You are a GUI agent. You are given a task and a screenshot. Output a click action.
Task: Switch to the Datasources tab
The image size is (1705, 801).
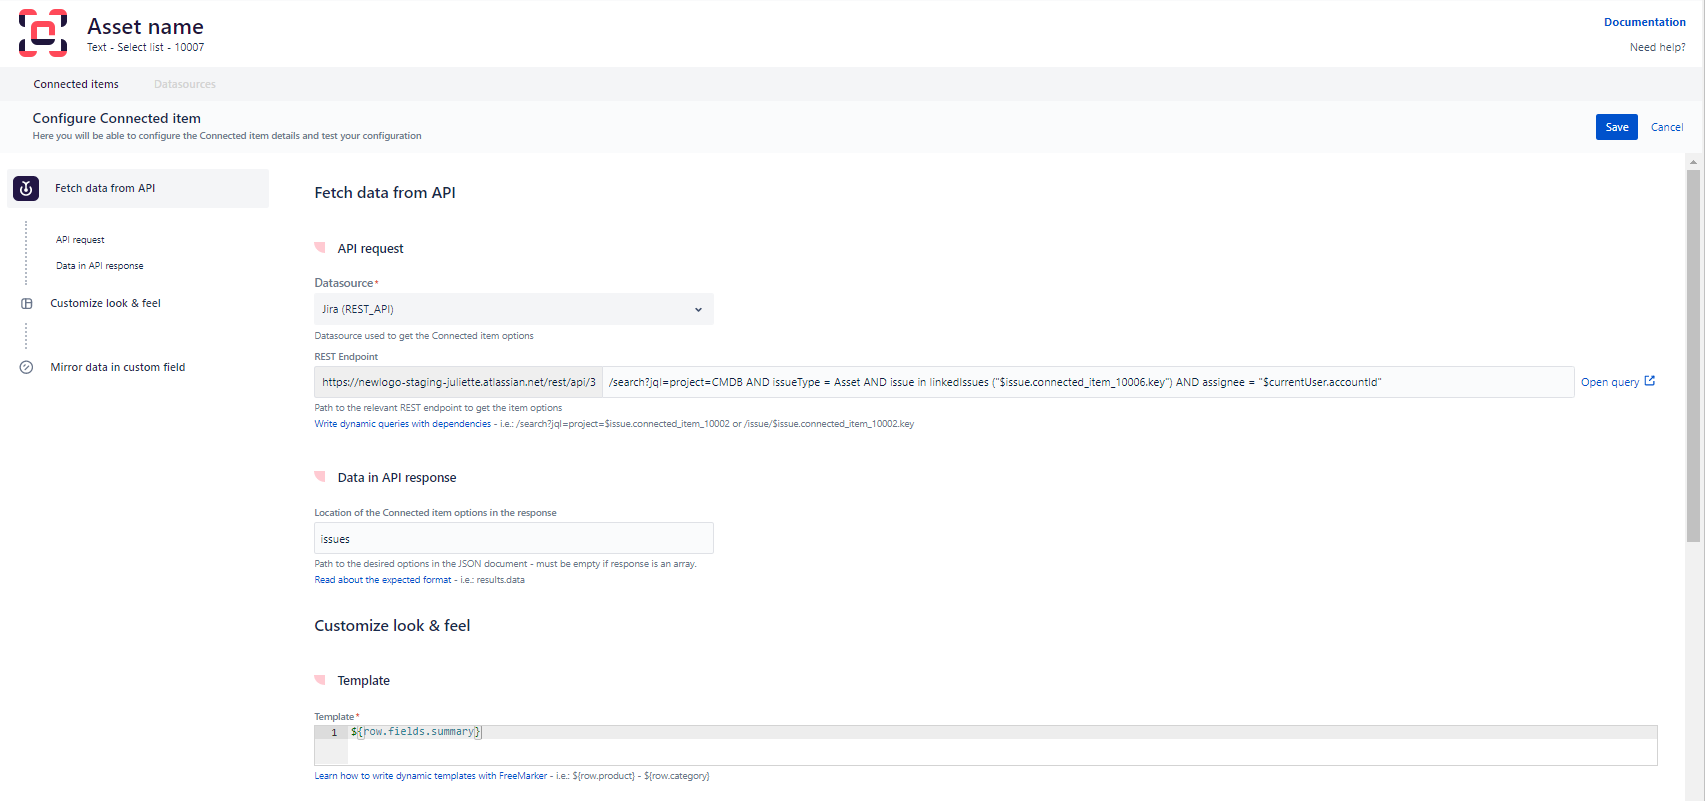point(185,84)
